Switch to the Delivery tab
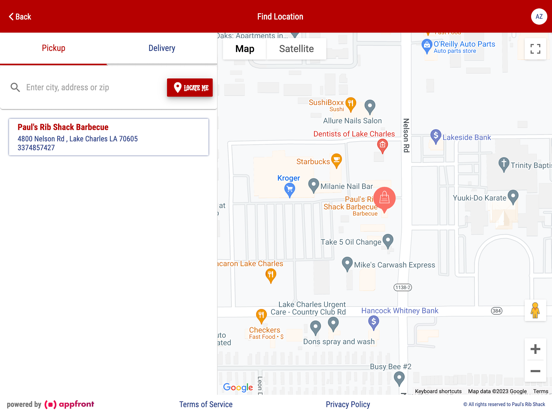Viewport: 552px width, 414px height. (x=162, y=48)
